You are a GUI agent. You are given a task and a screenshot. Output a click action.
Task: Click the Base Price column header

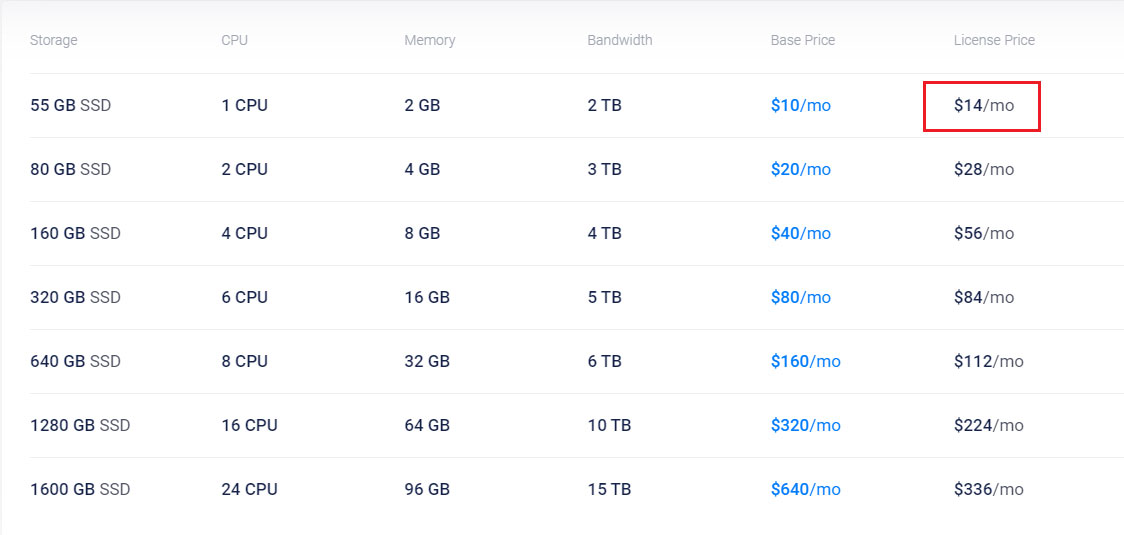point(803,40)
